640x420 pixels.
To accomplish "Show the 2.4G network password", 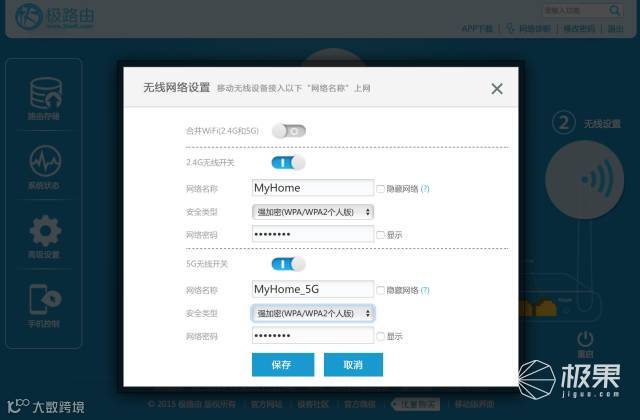I will coord(380,235).
